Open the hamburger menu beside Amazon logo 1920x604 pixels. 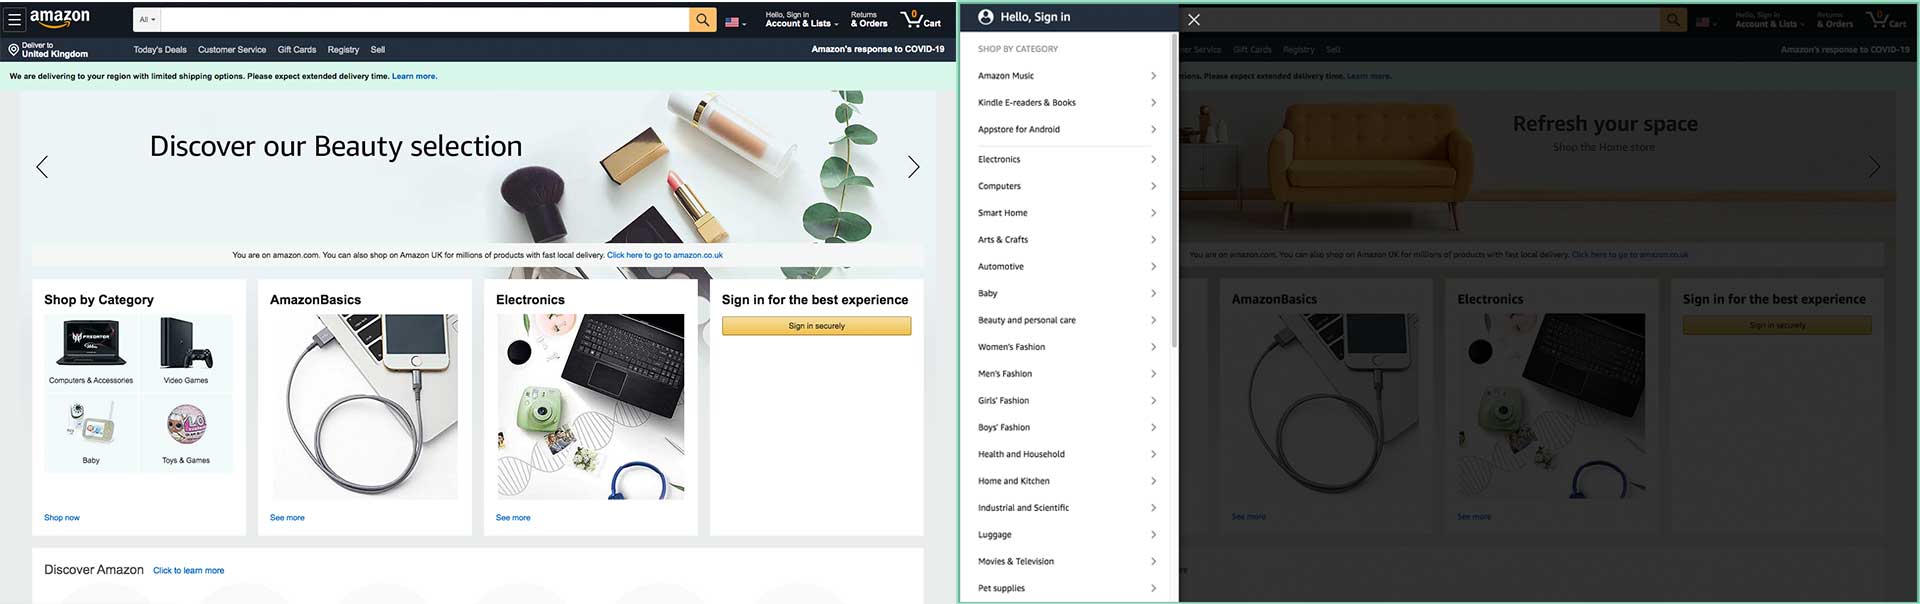pyautogui.click(x=14, y=19)
